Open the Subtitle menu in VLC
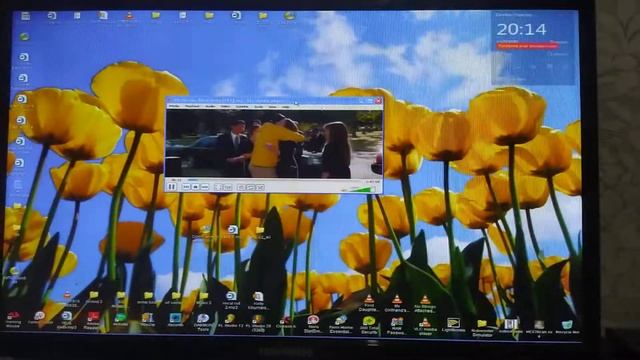The image size is (640, 360). [242, 107]
